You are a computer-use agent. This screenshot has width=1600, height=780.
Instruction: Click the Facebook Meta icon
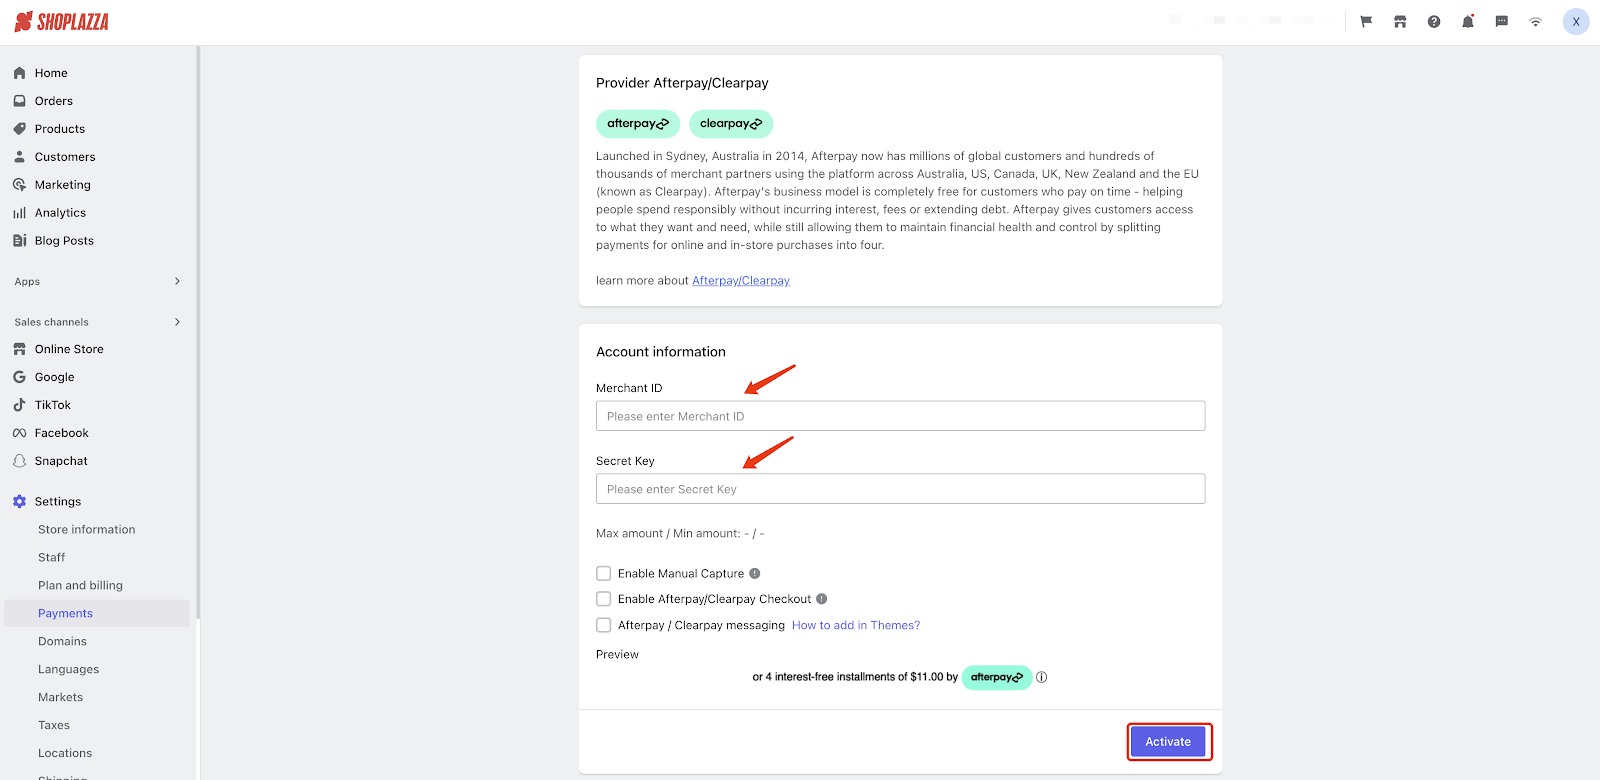(19, 433)
